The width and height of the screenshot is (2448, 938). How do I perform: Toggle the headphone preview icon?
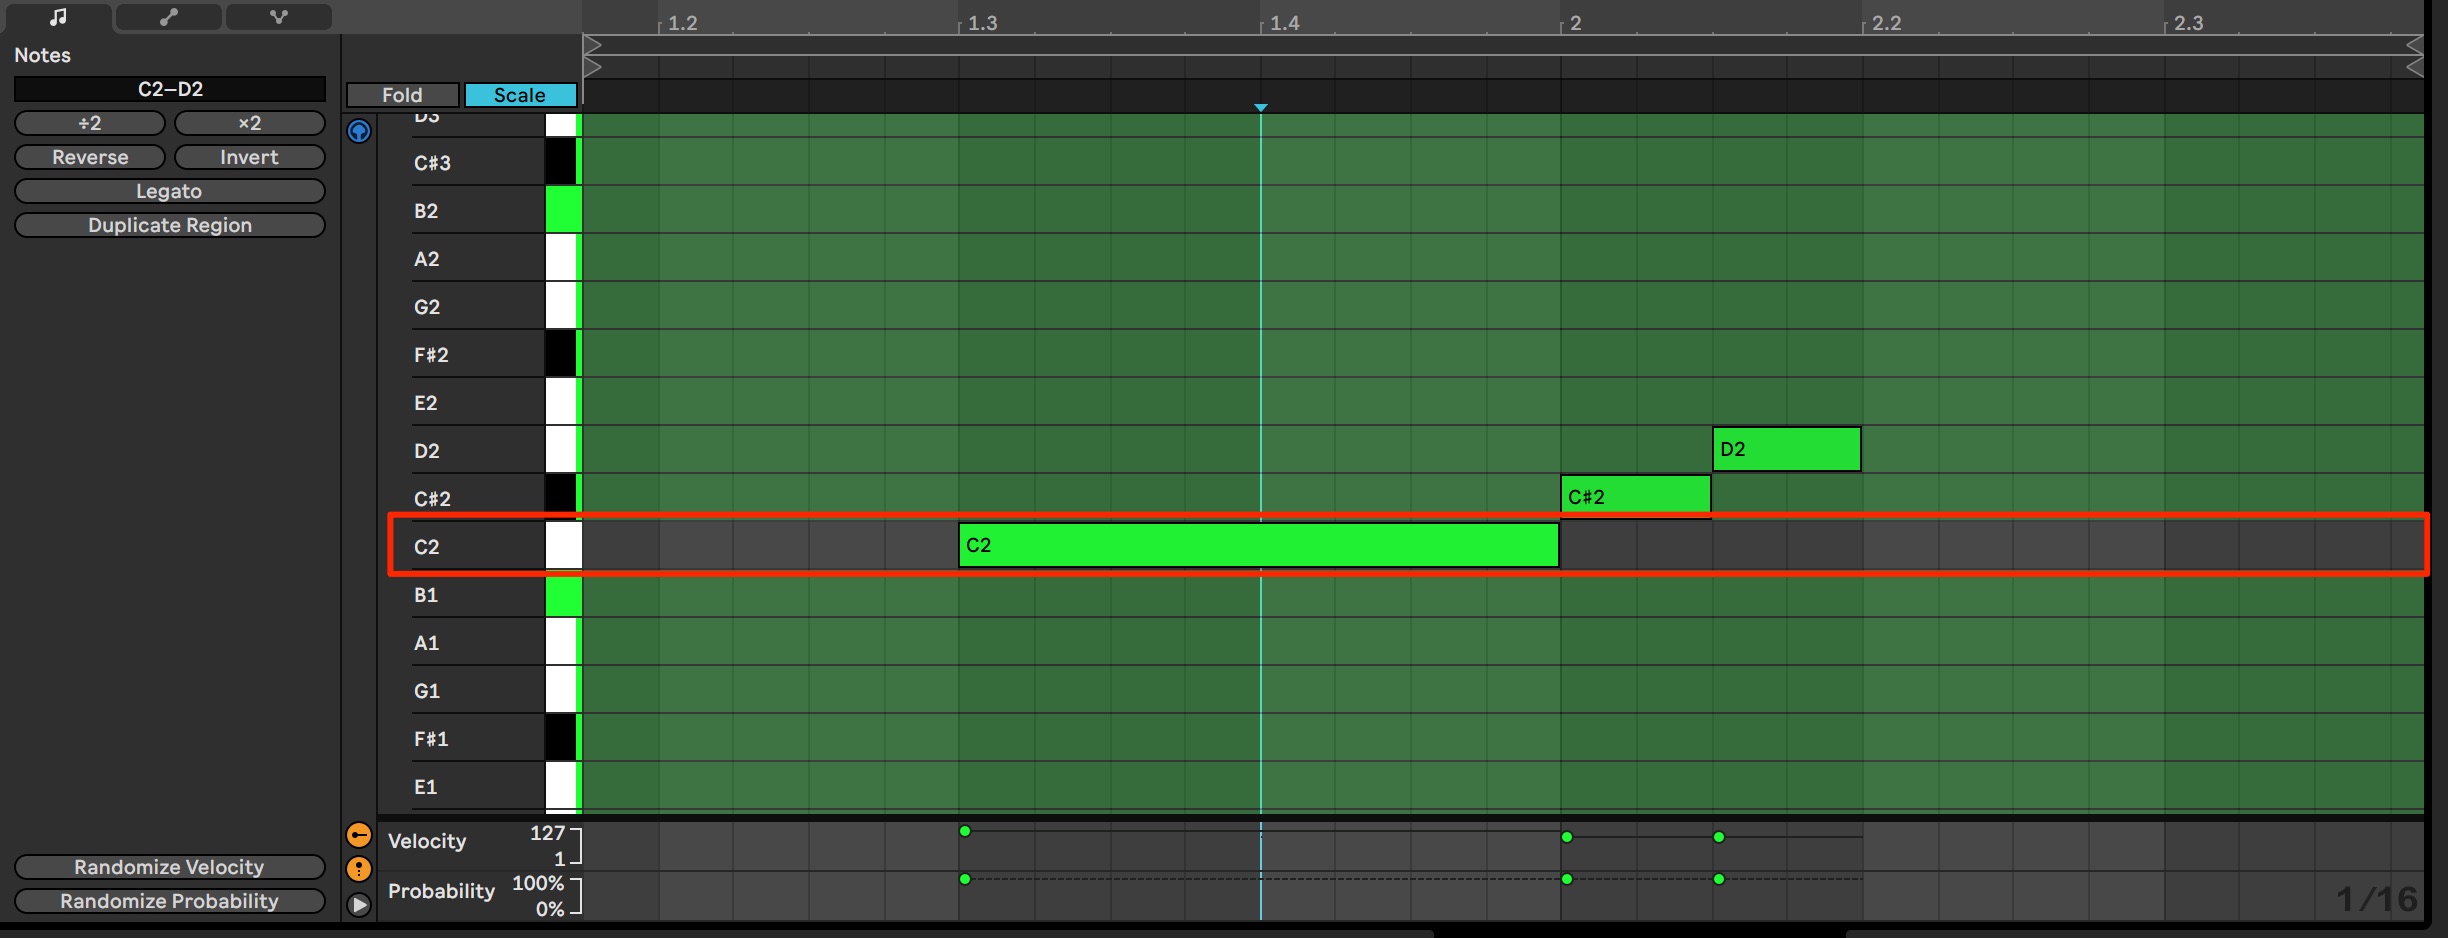coord(359,131)
